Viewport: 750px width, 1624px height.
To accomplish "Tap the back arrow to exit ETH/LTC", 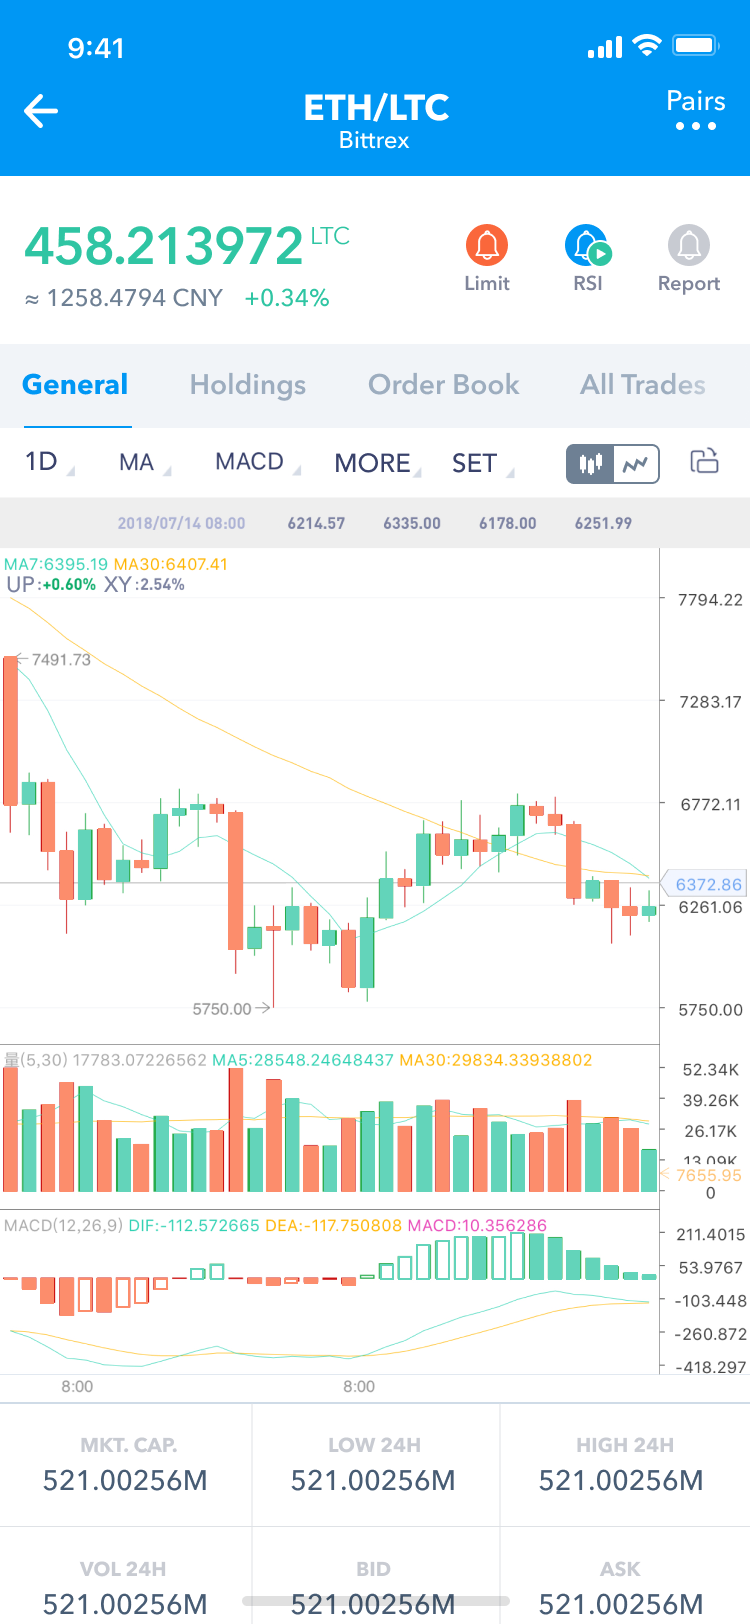I will tap(40, 111).
